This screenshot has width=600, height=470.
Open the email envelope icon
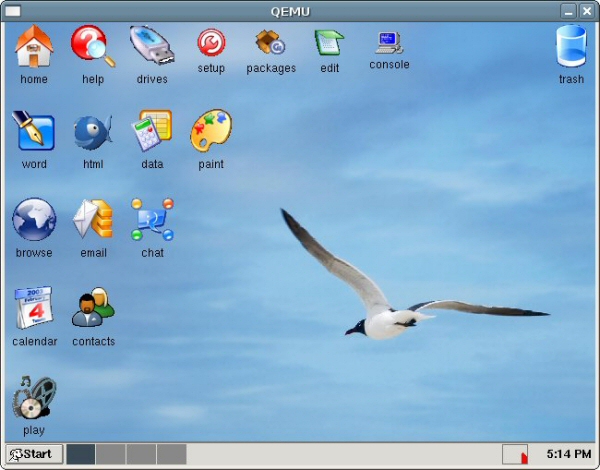coord(92,220)
